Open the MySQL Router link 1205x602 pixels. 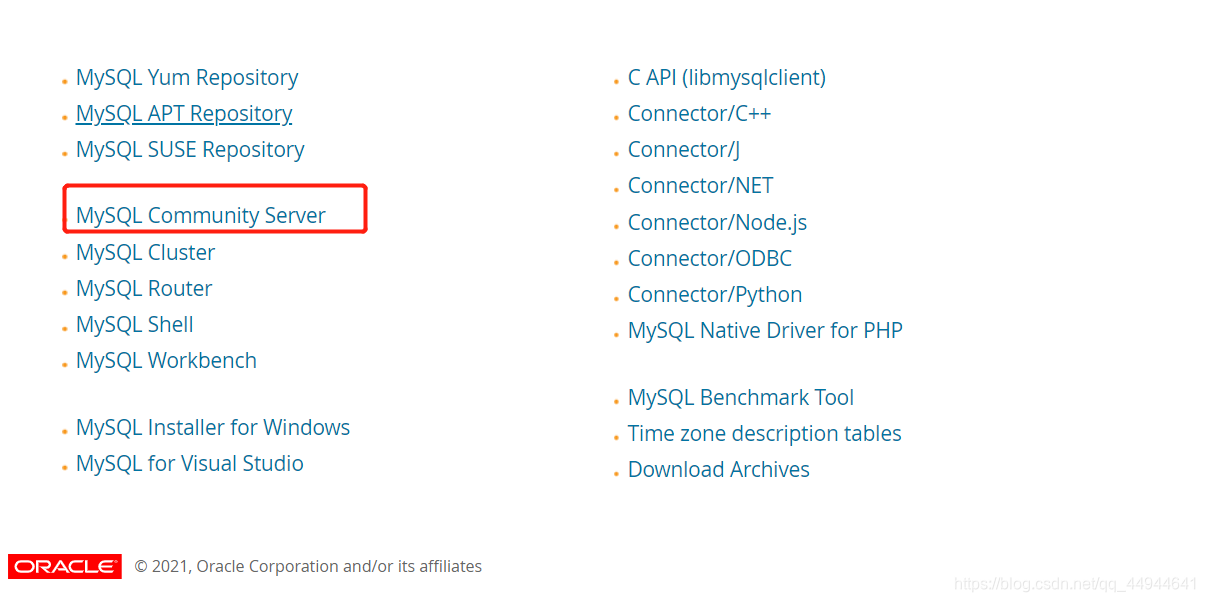(144, 289)
